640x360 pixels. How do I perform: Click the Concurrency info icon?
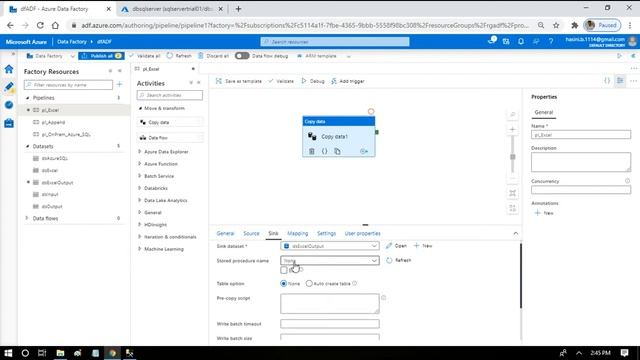pos(627,181)
